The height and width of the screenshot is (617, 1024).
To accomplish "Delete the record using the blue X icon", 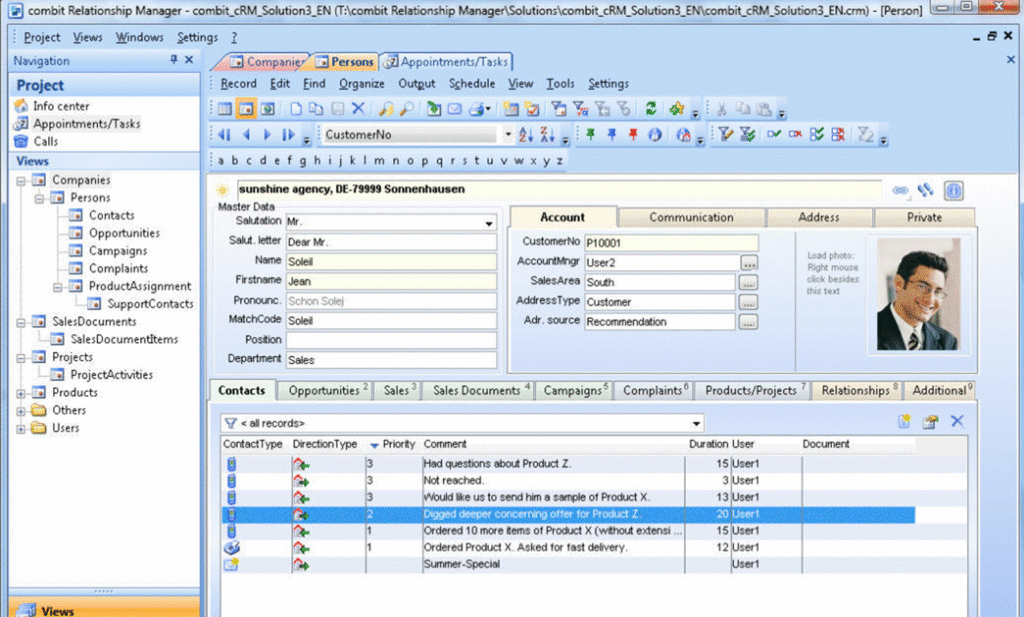I will point(359,109).
